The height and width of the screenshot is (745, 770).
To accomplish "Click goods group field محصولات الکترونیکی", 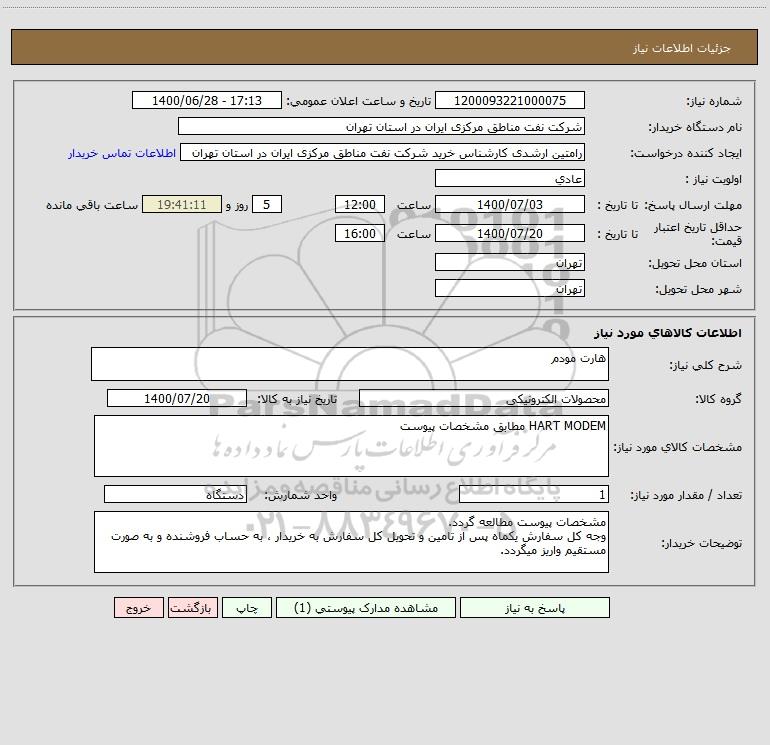I will (x=484, y=398).
